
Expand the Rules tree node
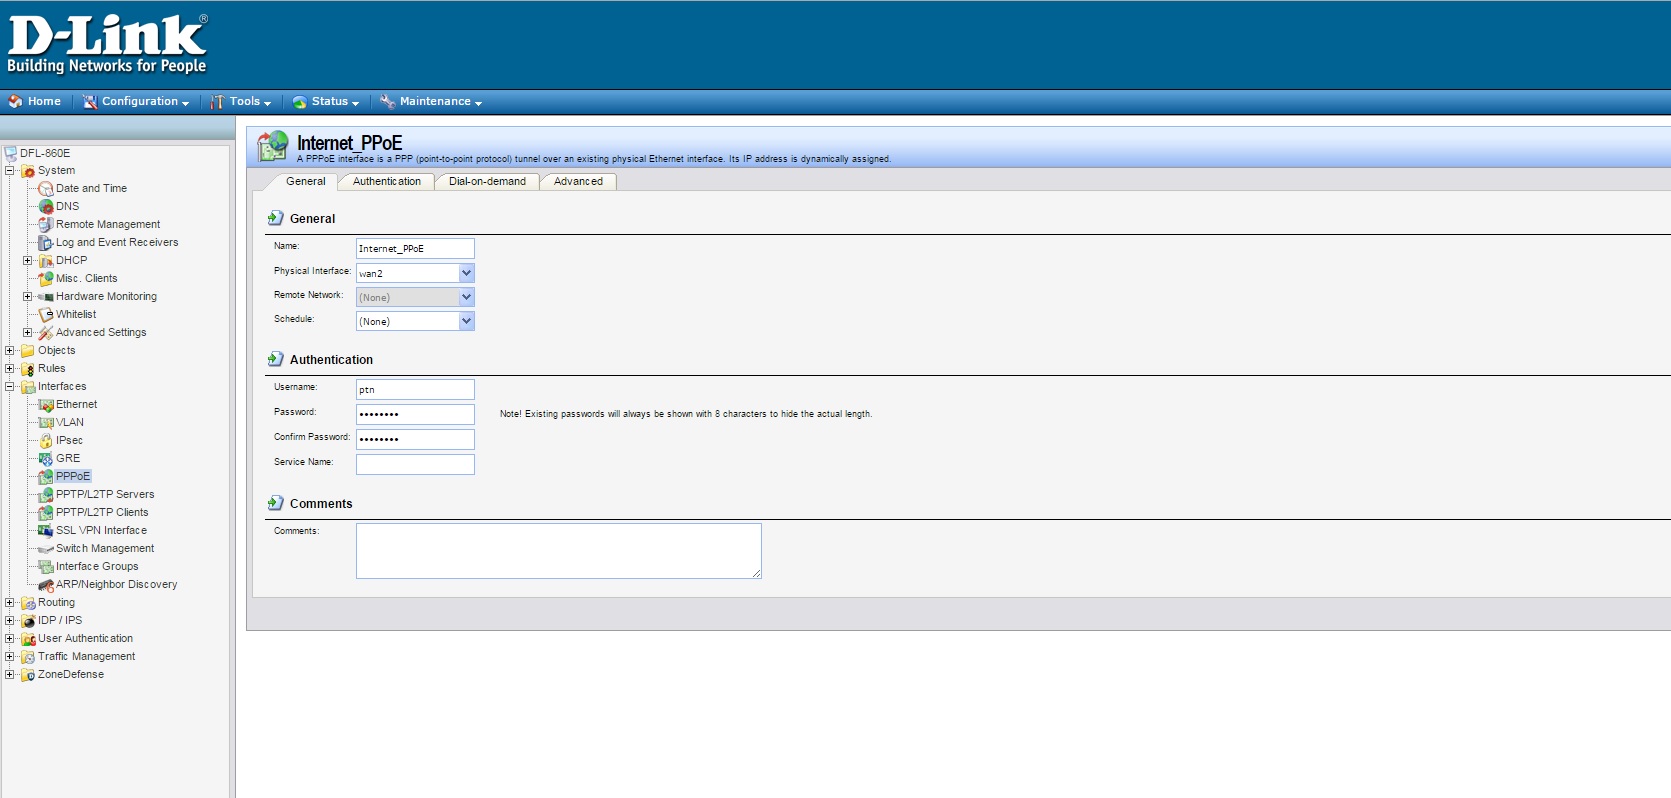pyautogui.click(x=10, y=369)
